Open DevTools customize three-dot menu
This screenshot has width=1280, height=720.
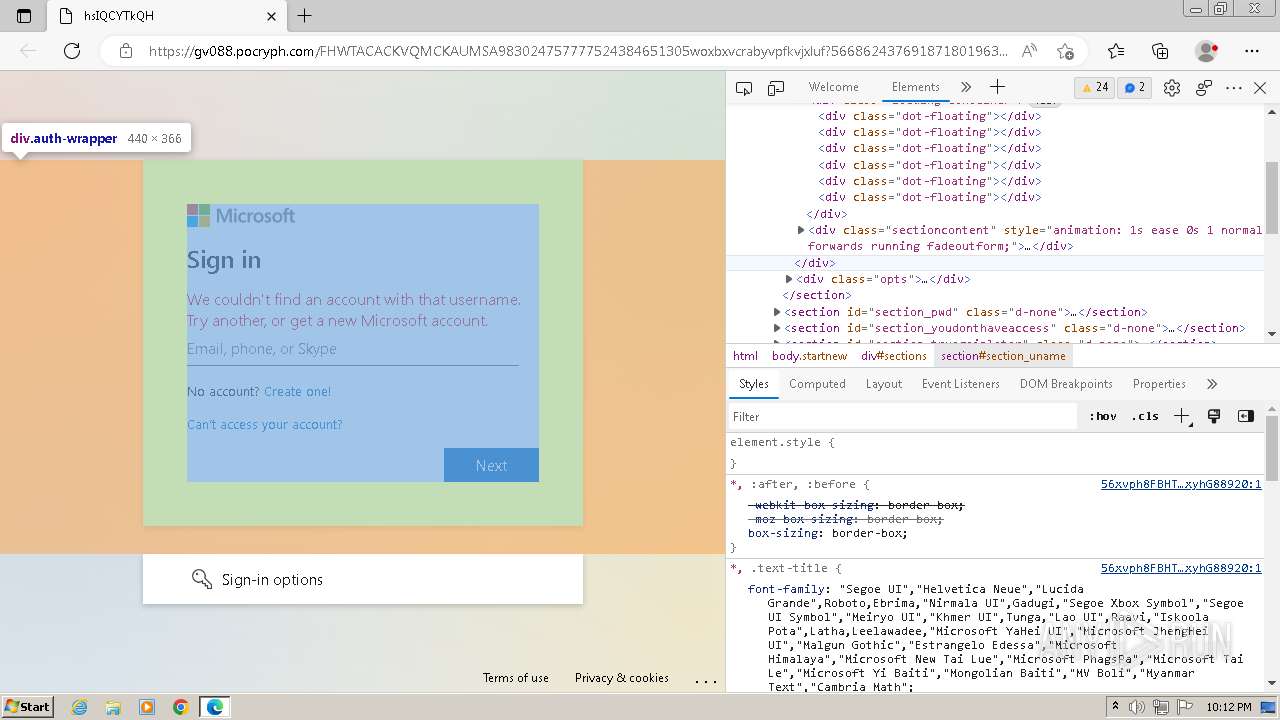(x=1234, y=88)
